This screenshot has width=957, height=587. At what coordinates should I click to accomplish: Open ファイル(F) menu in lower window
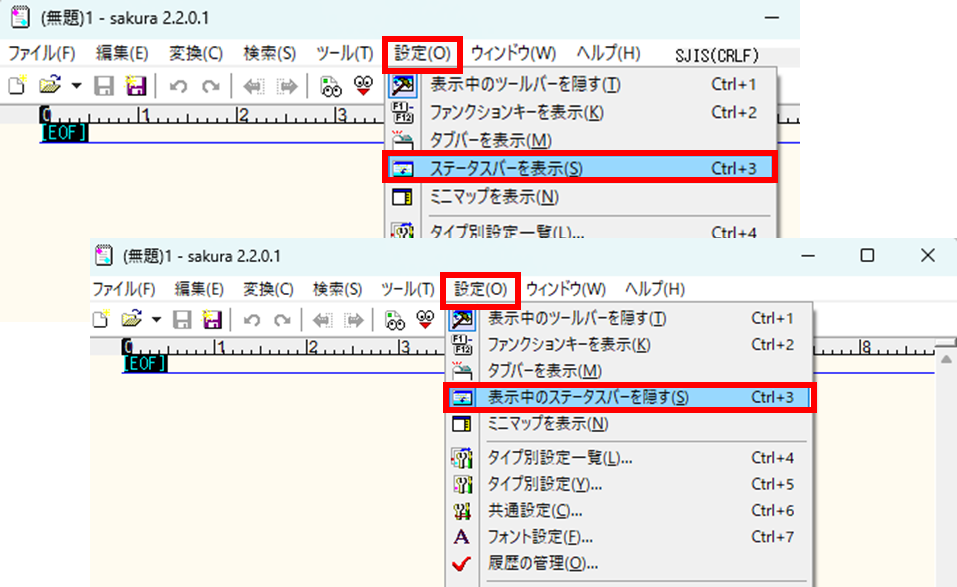coord(124,289)
